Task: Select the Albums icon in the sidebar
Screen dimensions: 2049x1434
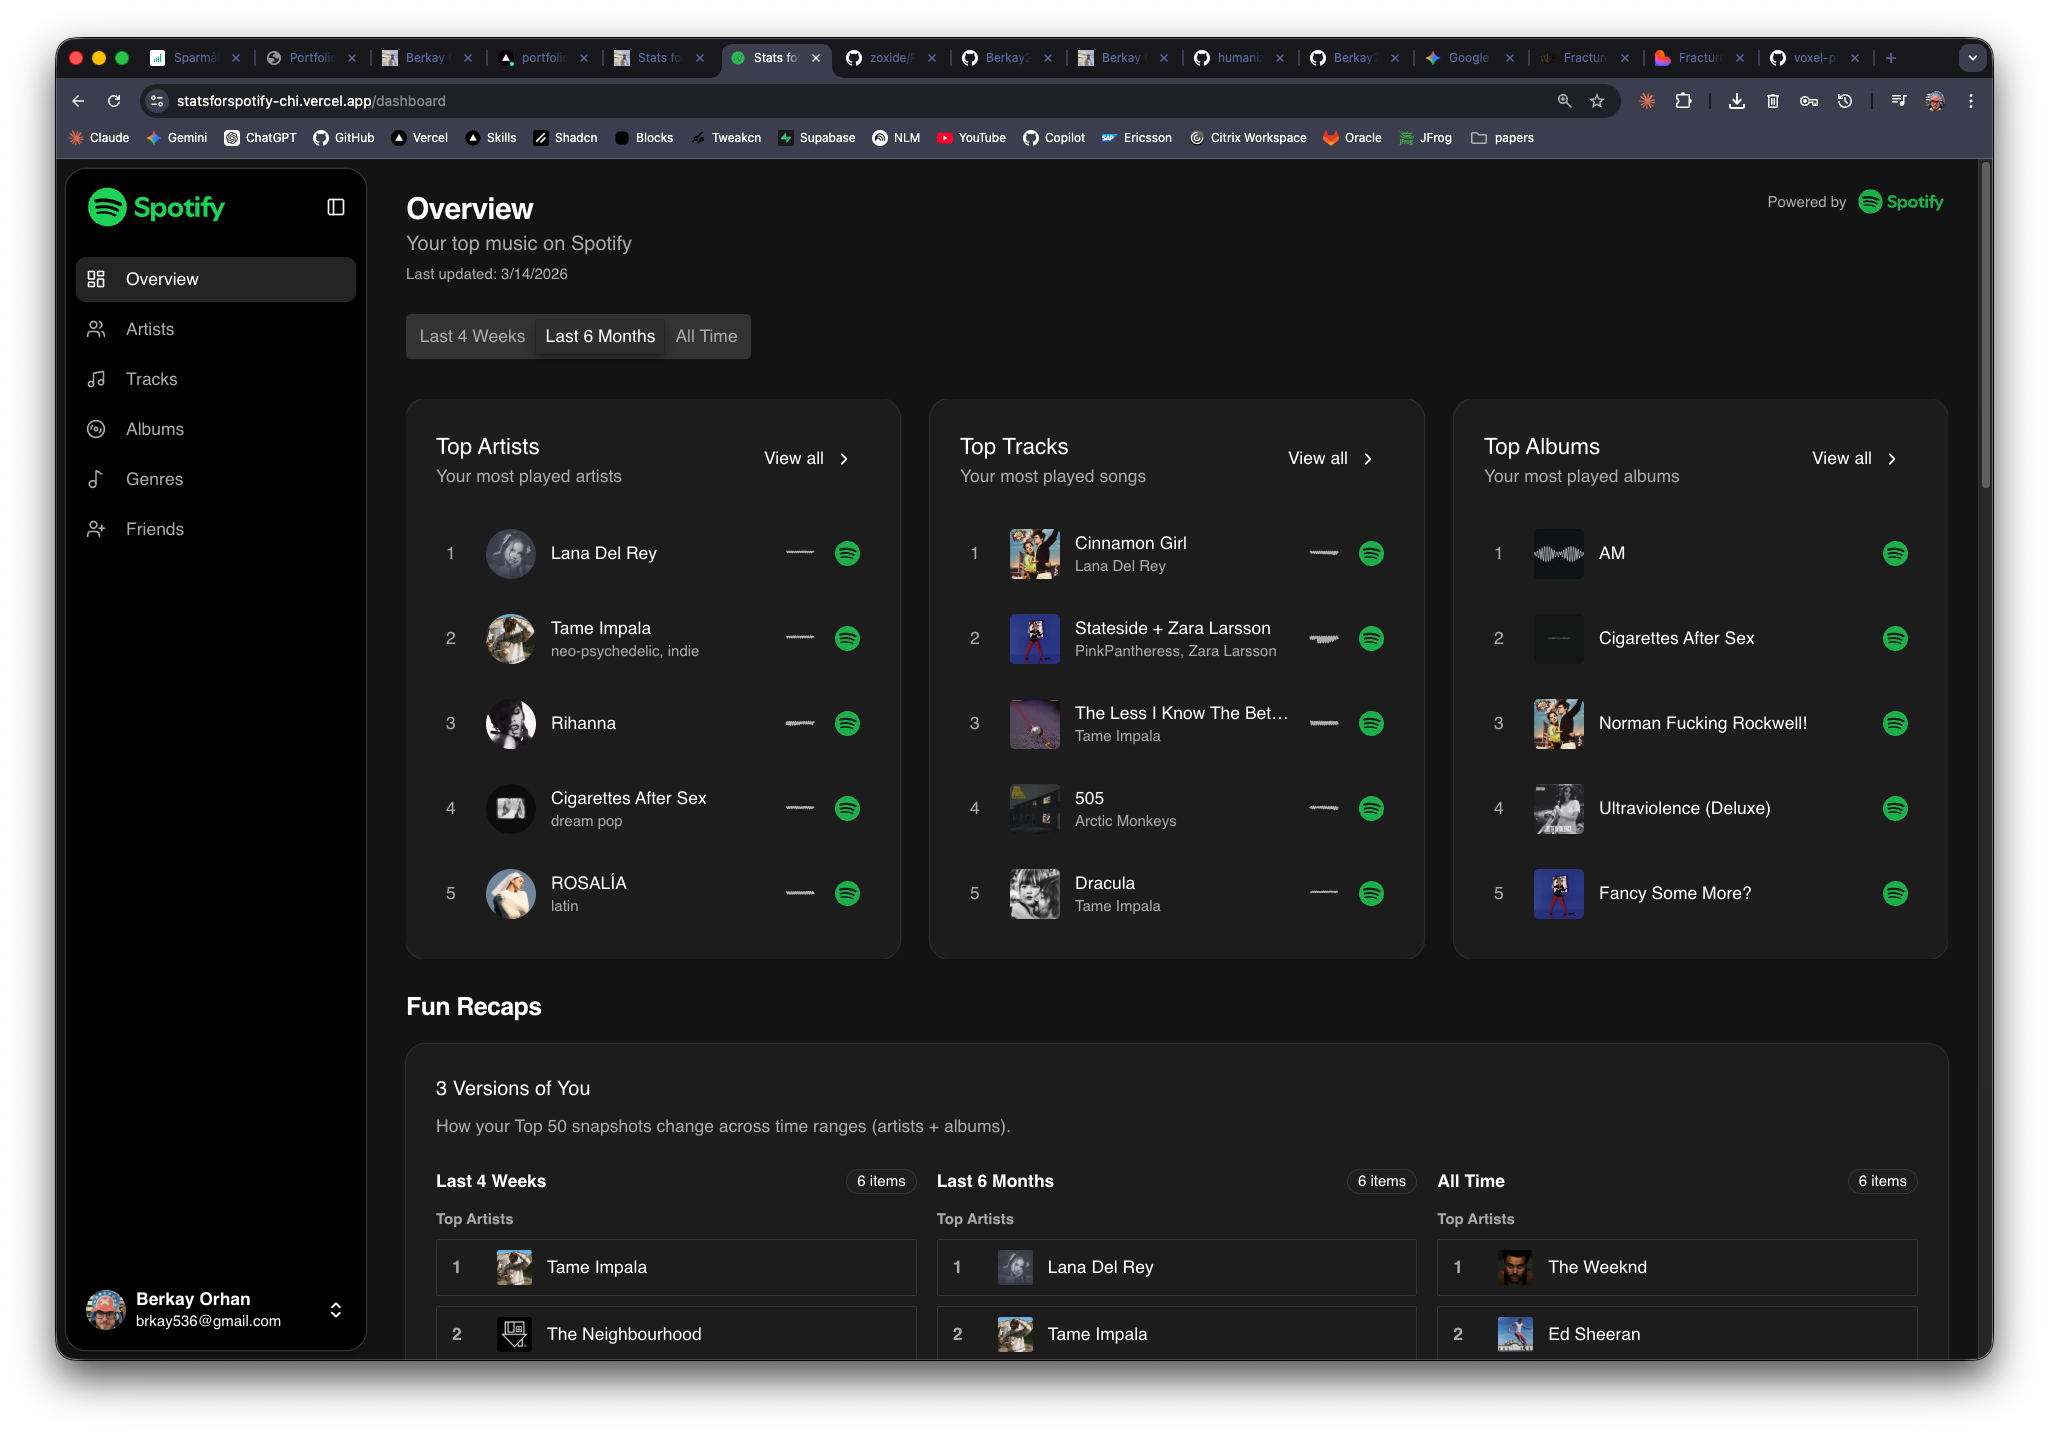Action: (x=96, y=429)
